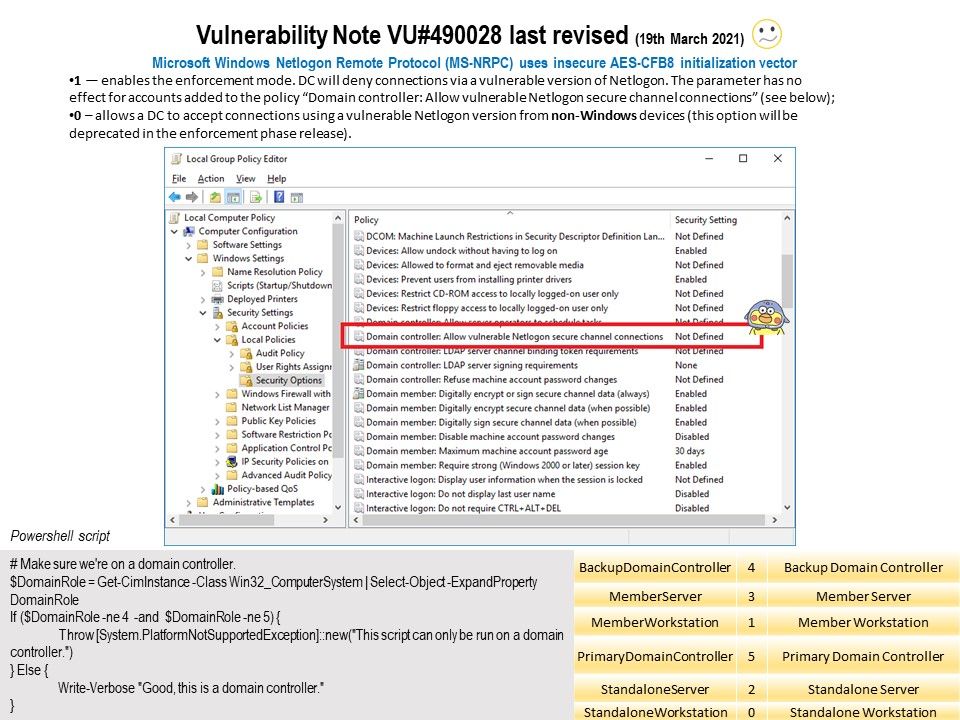Expand the Audit Policy node
Screen dimensions: 960x720
(x=231, y=353)
